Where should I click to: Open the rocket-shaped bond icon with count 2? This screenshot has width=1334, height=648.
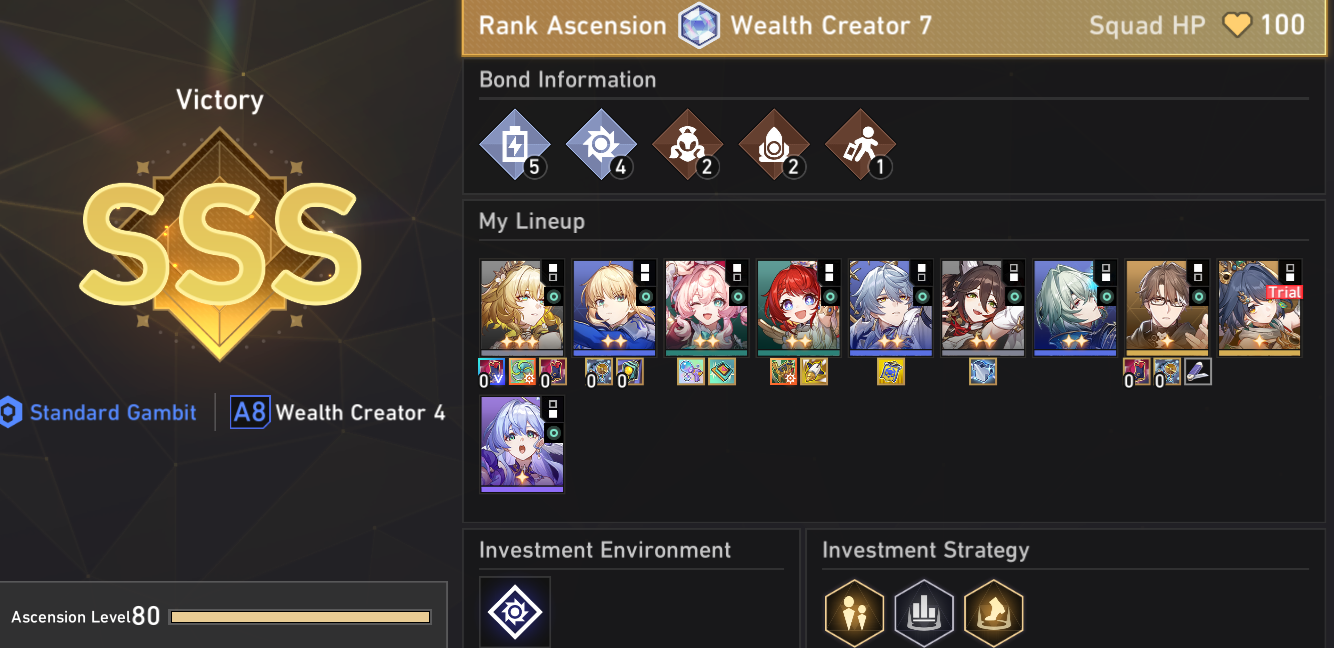pos(773,144)
